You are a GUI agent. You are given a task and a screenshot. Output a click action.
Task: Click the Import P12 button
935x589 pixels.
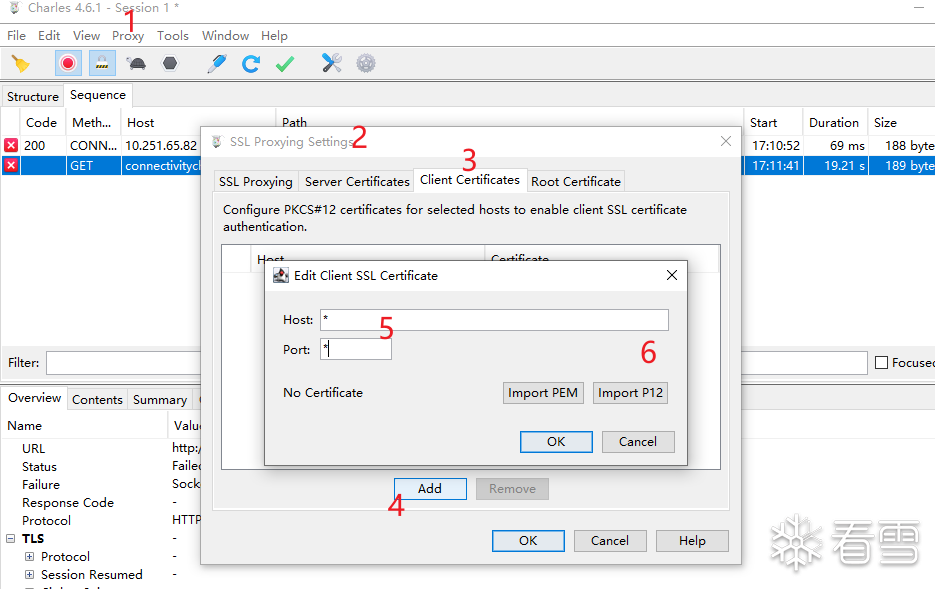click(x=630, y=393)
